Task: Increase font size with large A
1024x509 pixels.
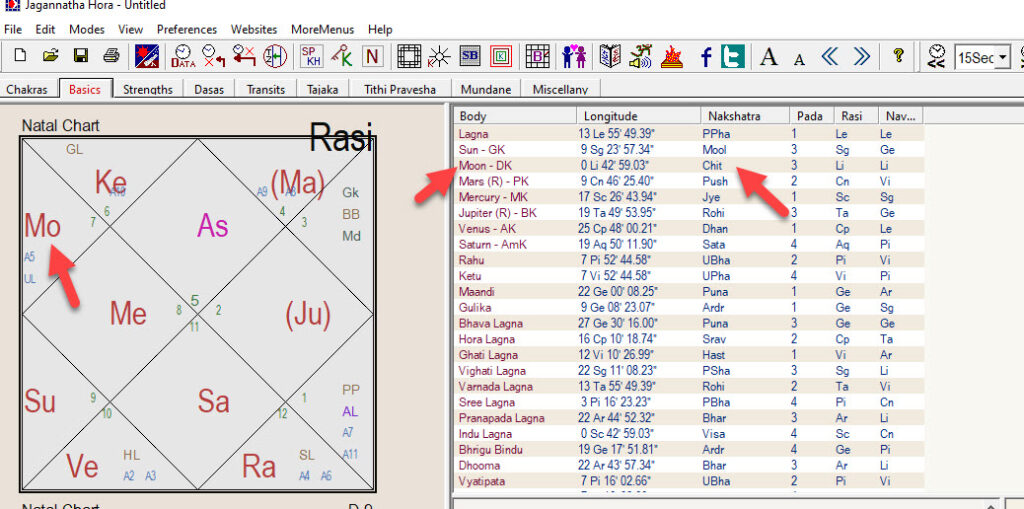Action: click(768, 57)
